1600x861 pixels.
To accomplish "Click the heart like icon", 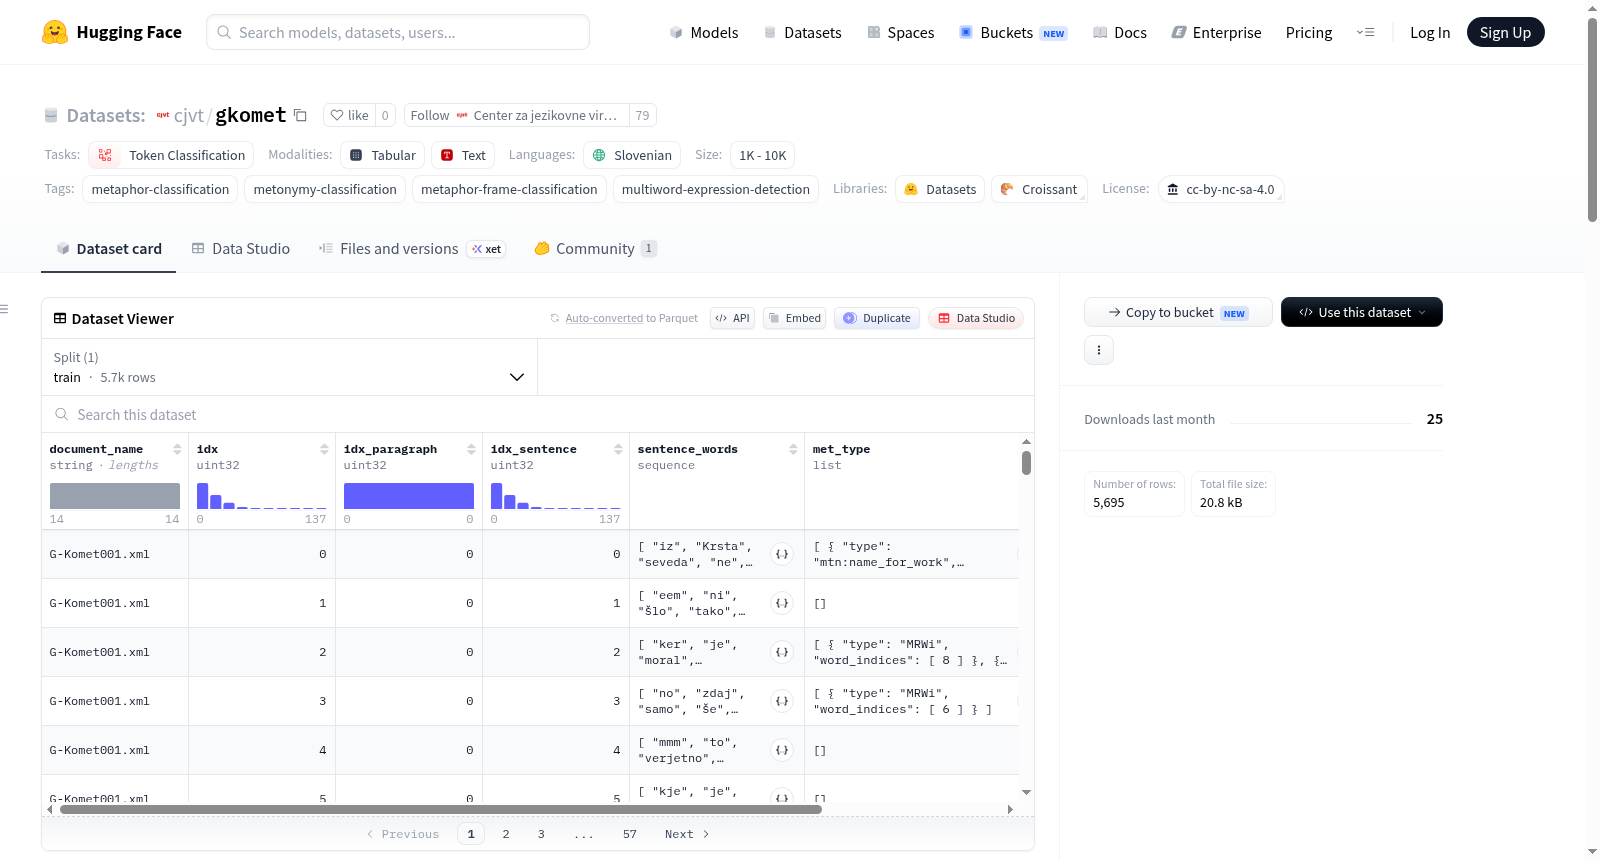I will coord(337,115).
